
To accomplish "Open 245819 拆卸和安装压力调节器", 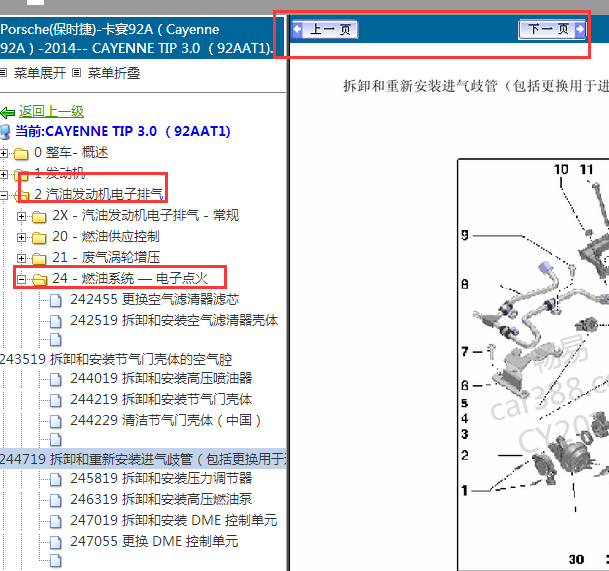I will pyautogui.click(x=161, y=478).
